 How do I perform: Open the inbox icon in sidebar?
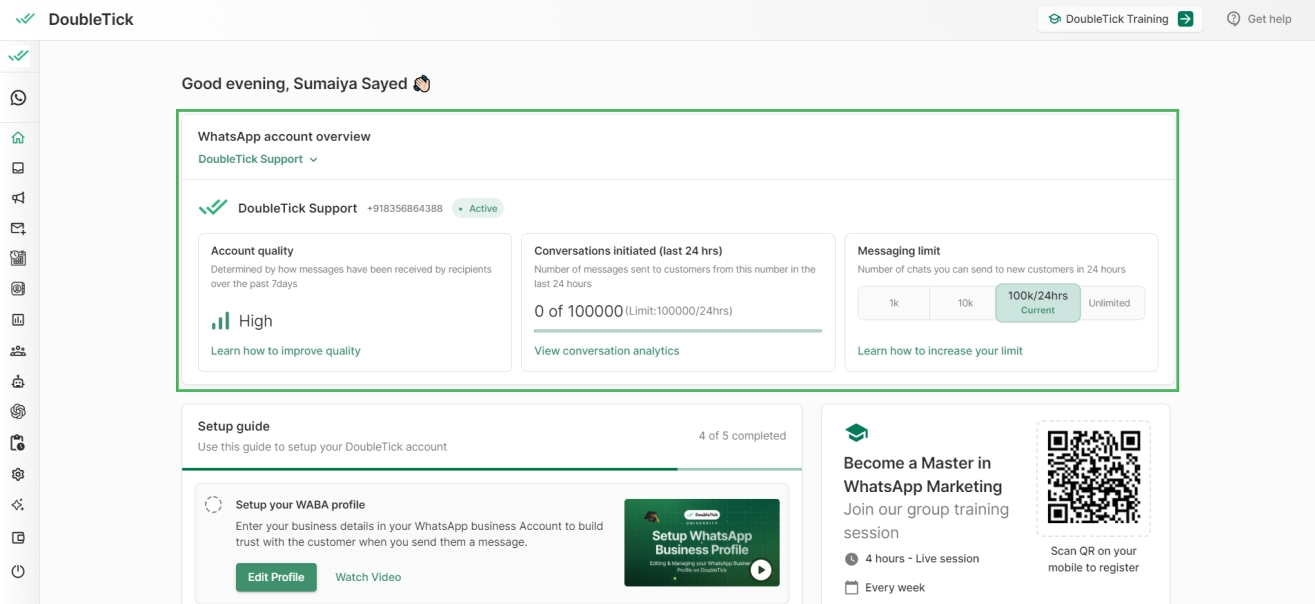tap(18, 168)
